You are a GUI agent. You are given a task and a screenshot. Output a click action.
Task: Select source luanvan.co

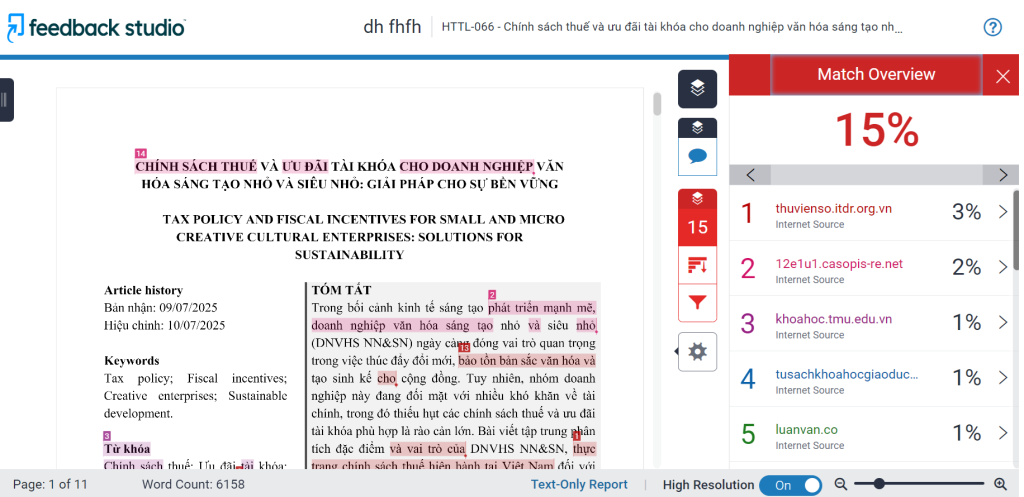tap(807, 430)
